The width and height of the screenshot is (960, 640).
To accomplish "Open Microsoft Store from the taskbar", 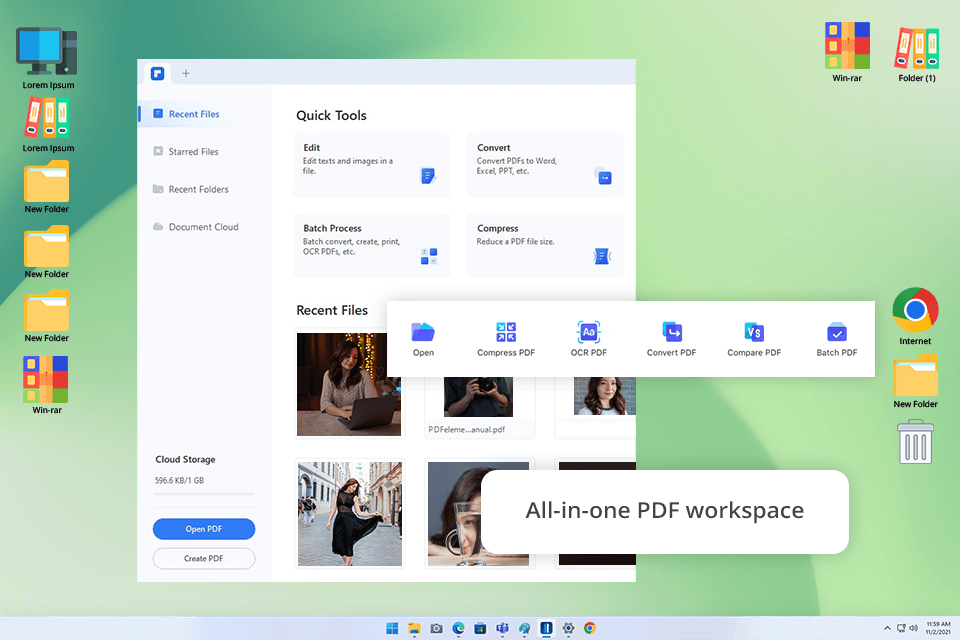I will coord(480,628).
